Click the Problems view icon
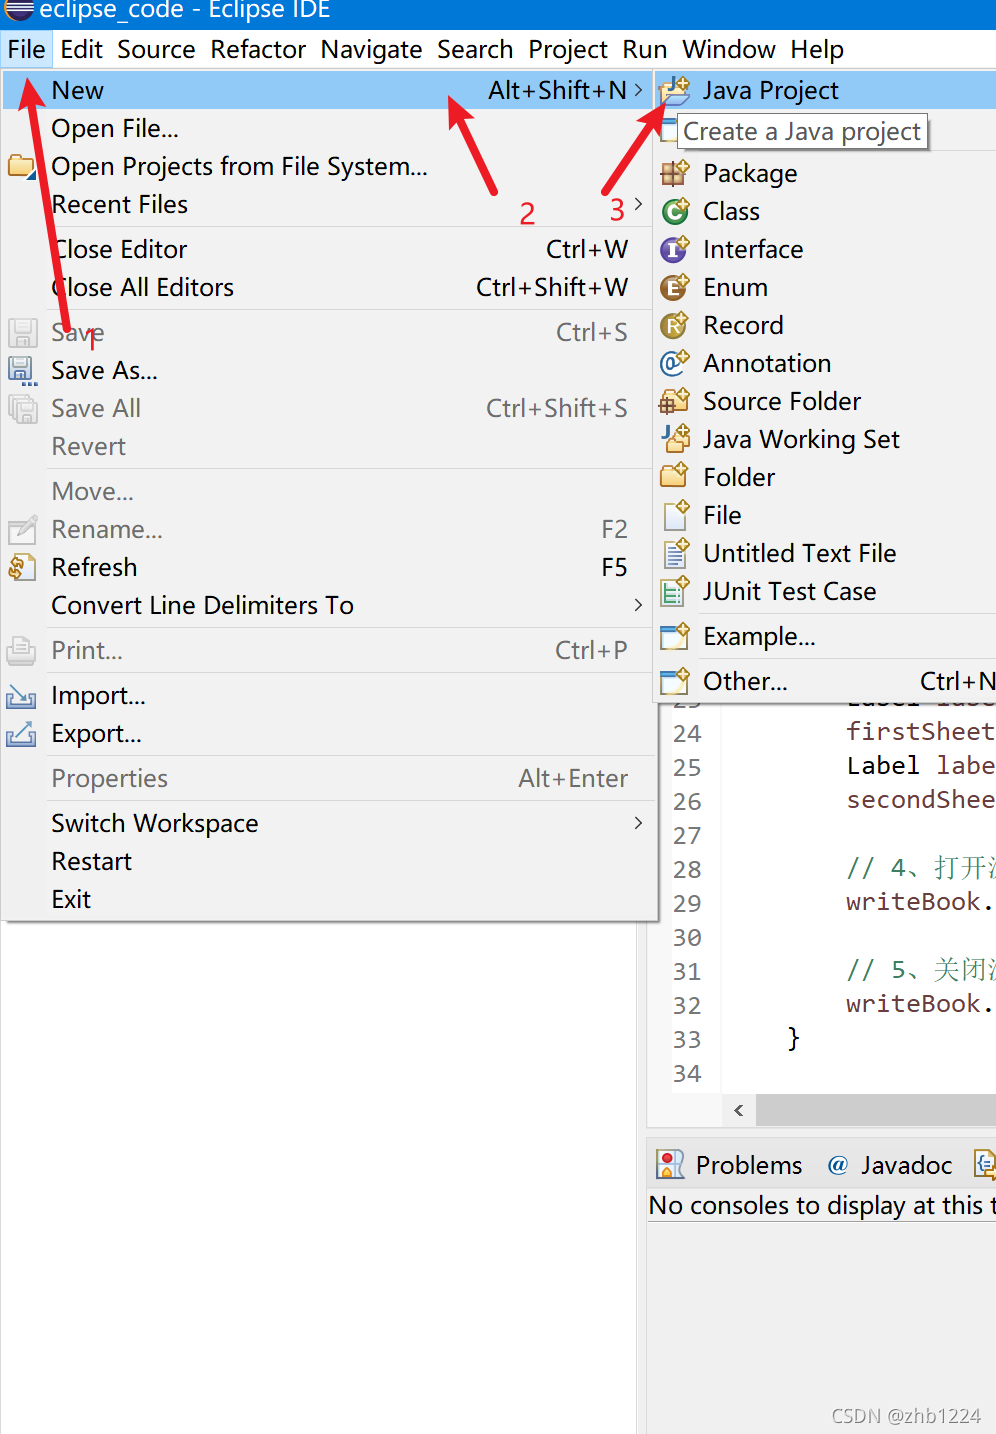The width and height of the screenshot is (996, 1434). point(670,1165)
